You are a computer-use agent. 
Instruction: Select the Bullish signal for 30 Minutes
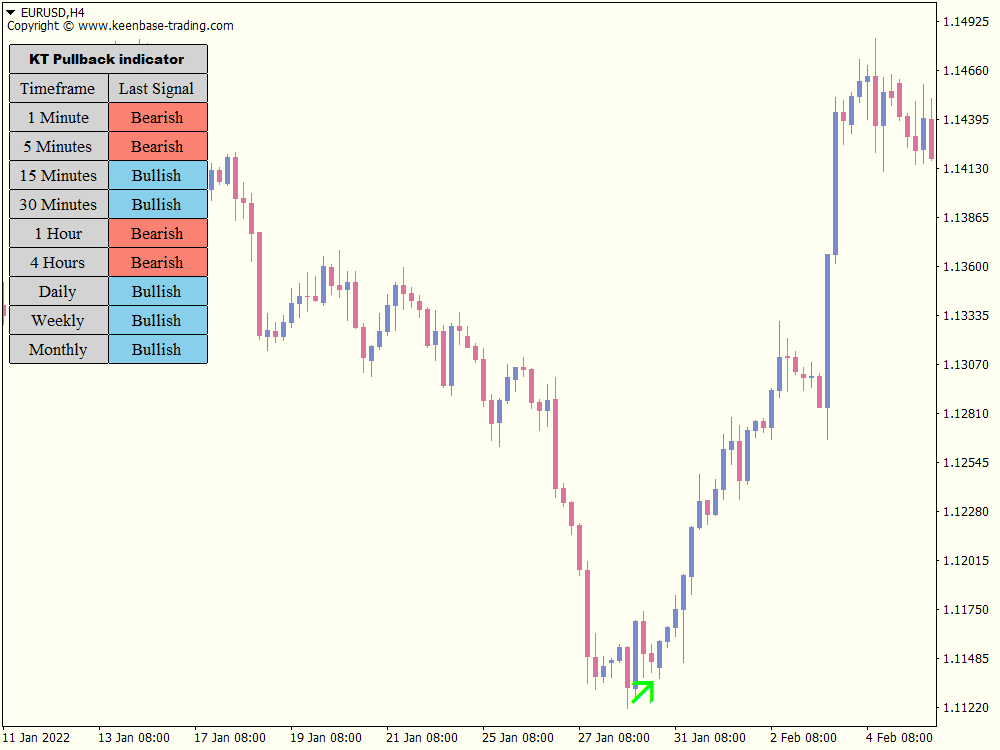click(157, 204)
